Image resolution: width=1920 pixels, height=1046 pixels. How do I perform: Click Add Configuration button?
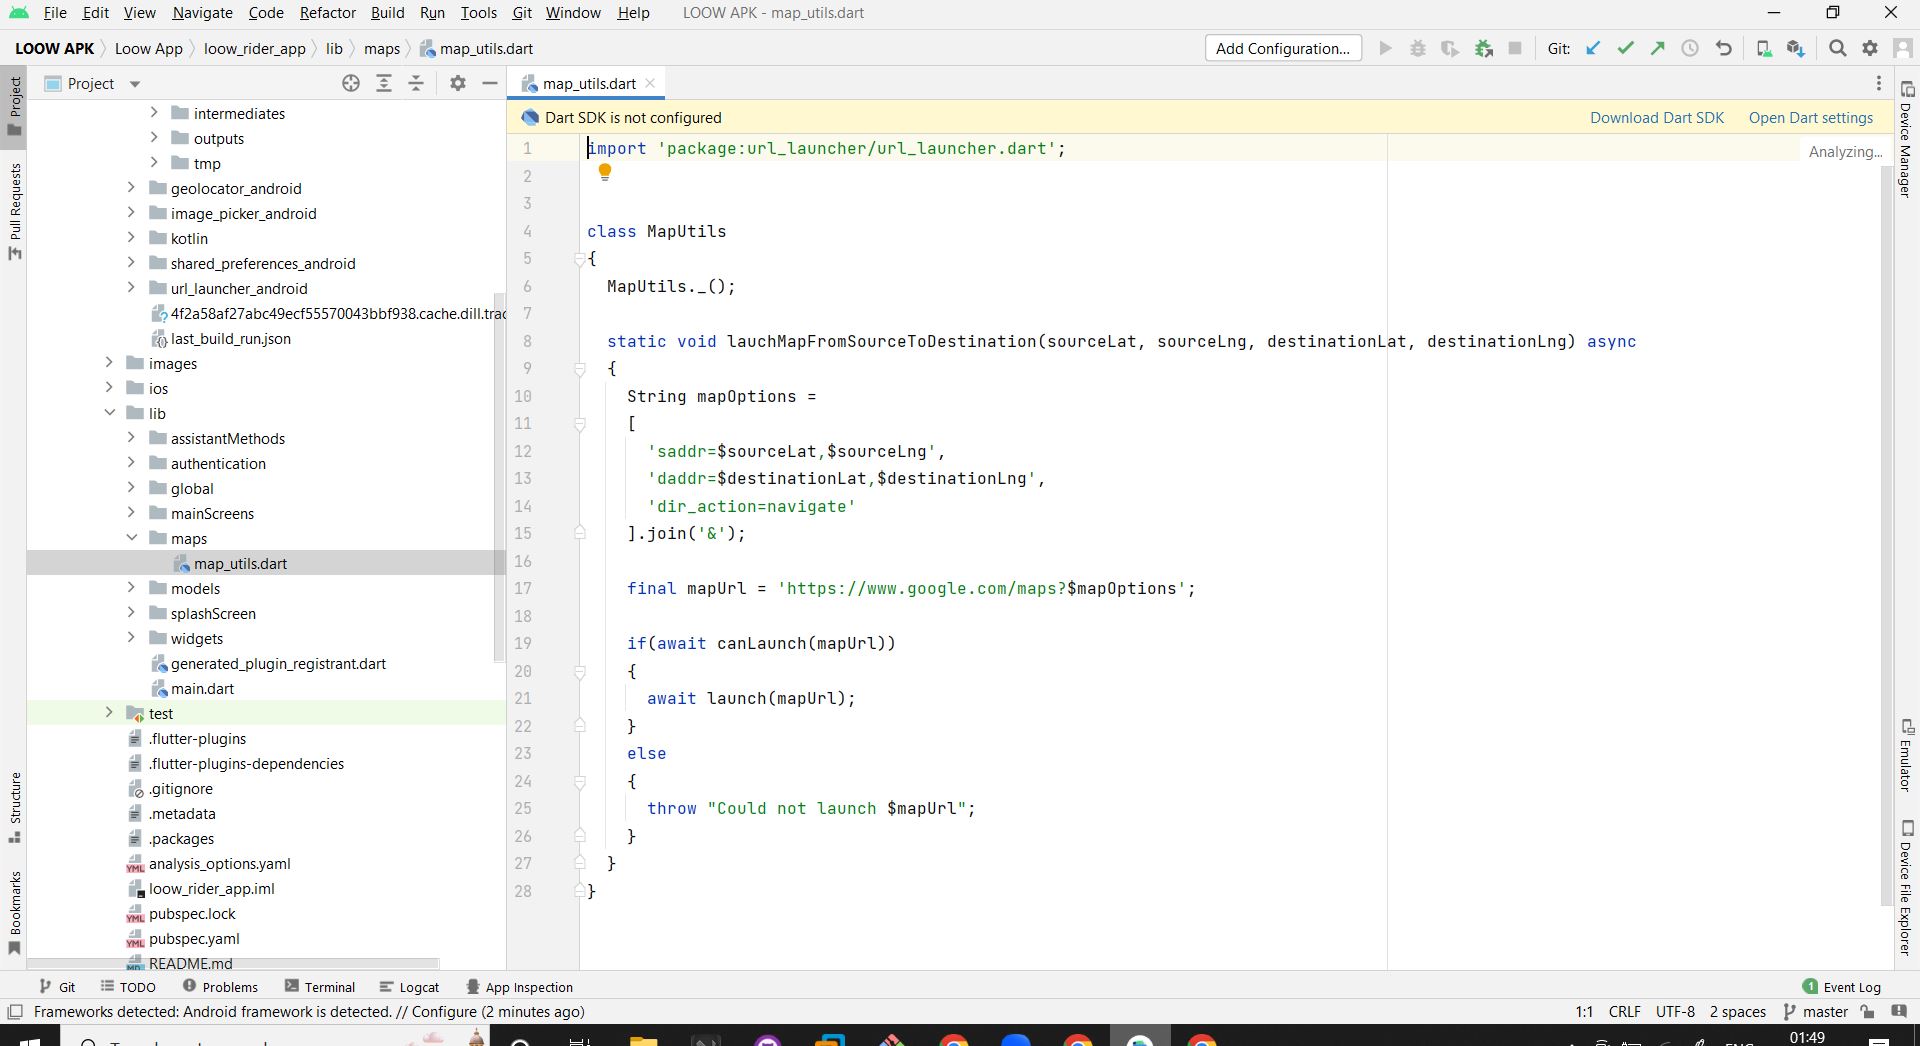coord(1283,48)
